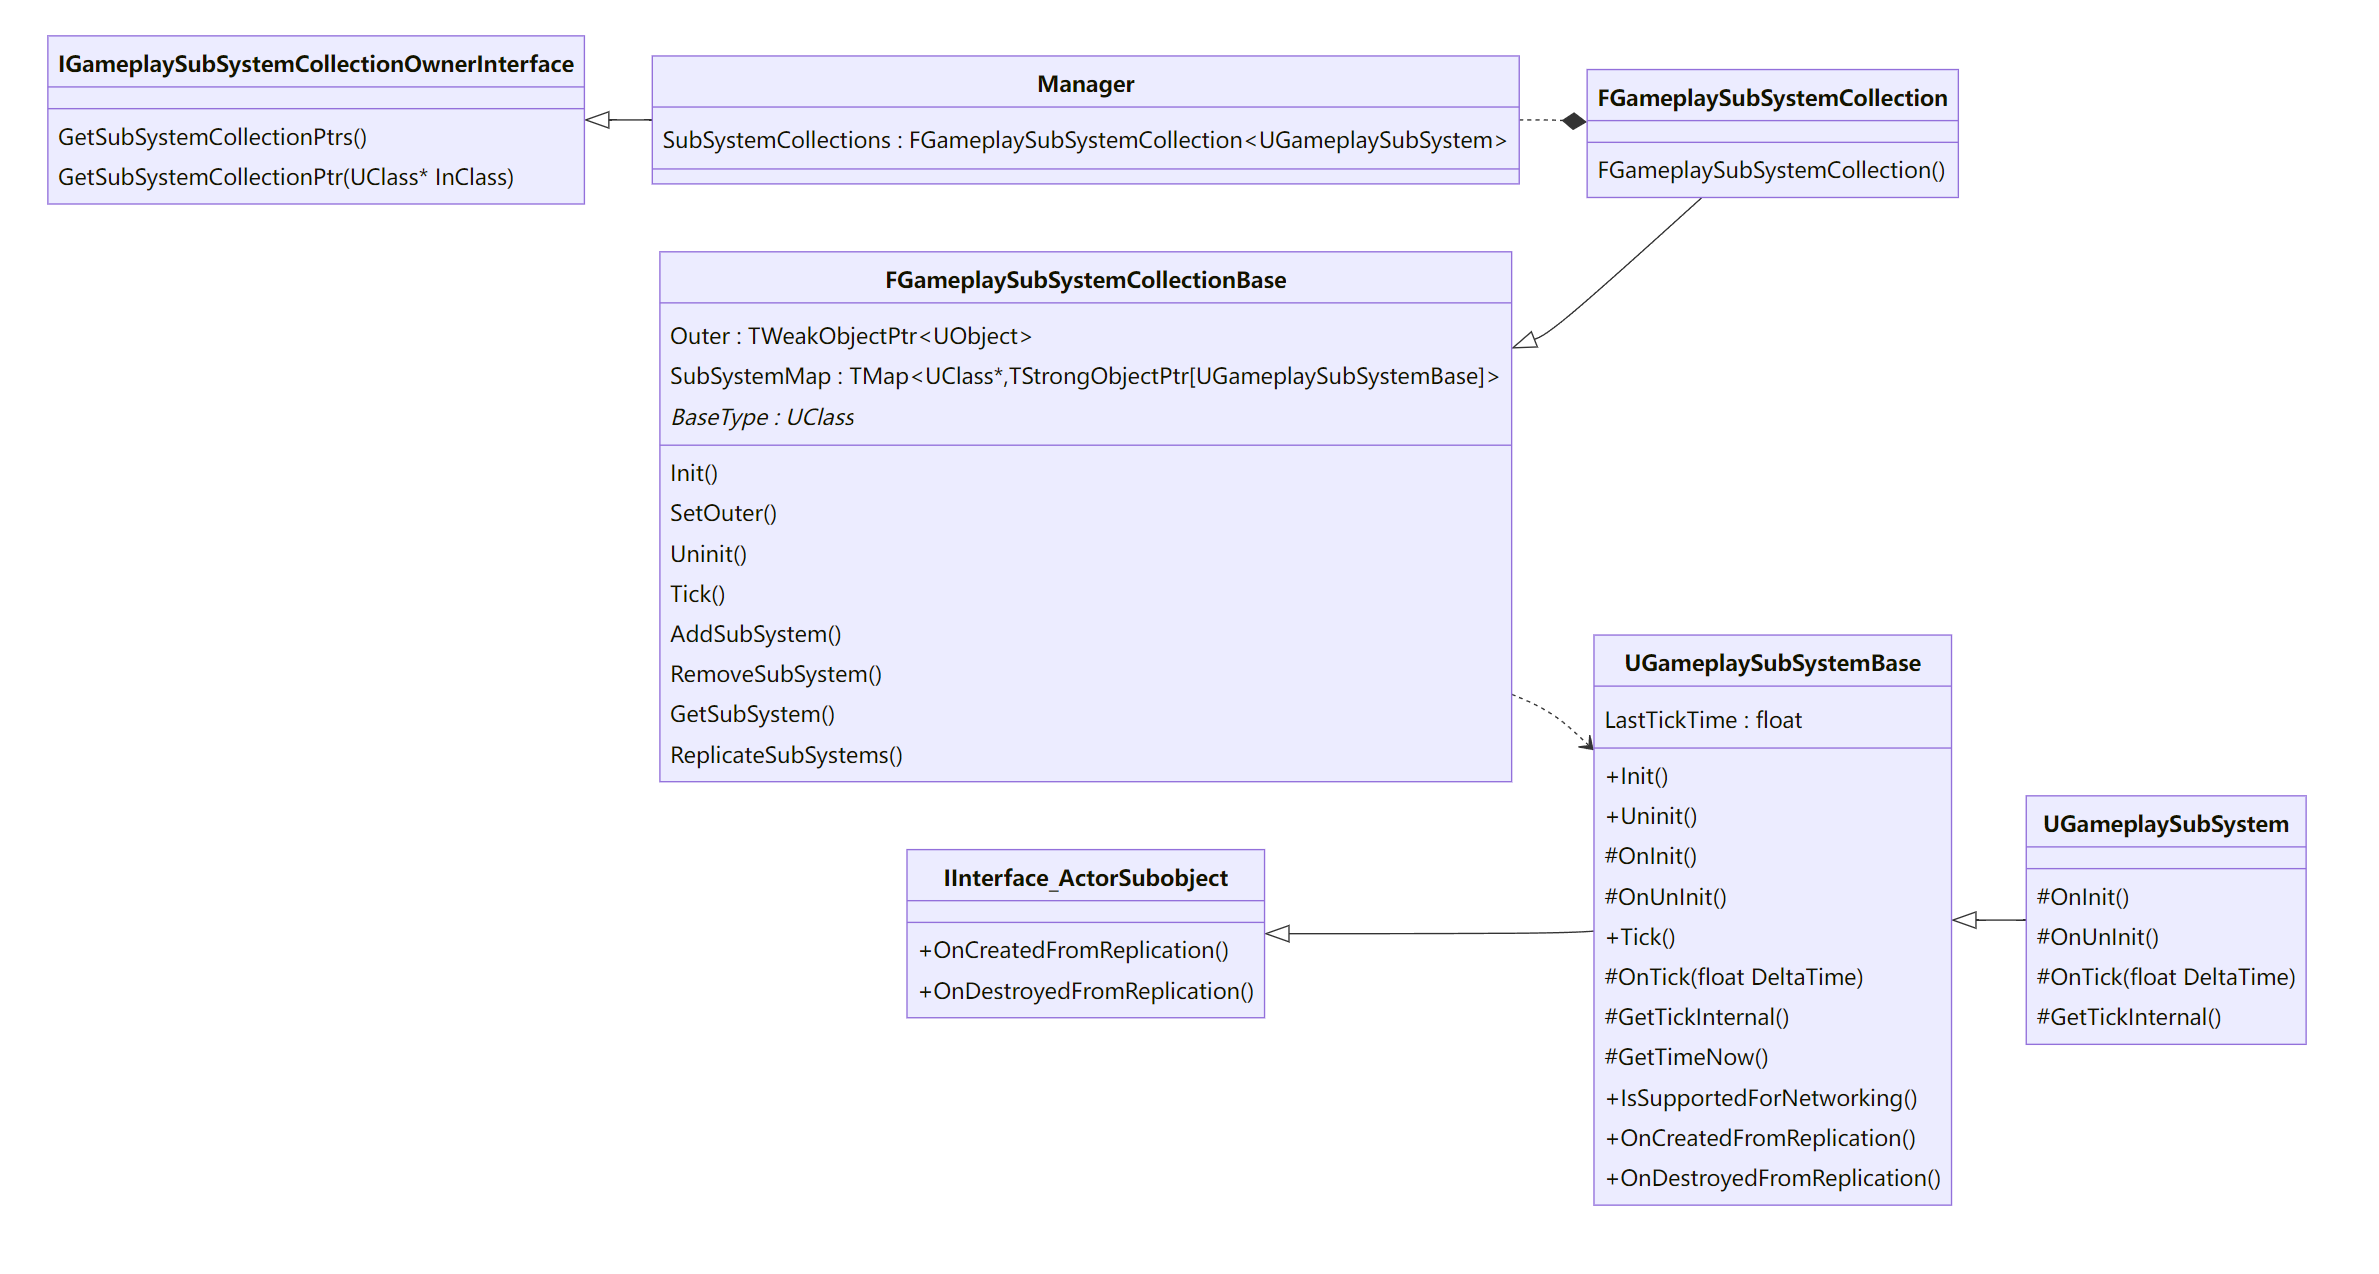2379x1274 pixels.
Task: Select the UGameplaySubSystem class header
Action: tap(2165, 824)
